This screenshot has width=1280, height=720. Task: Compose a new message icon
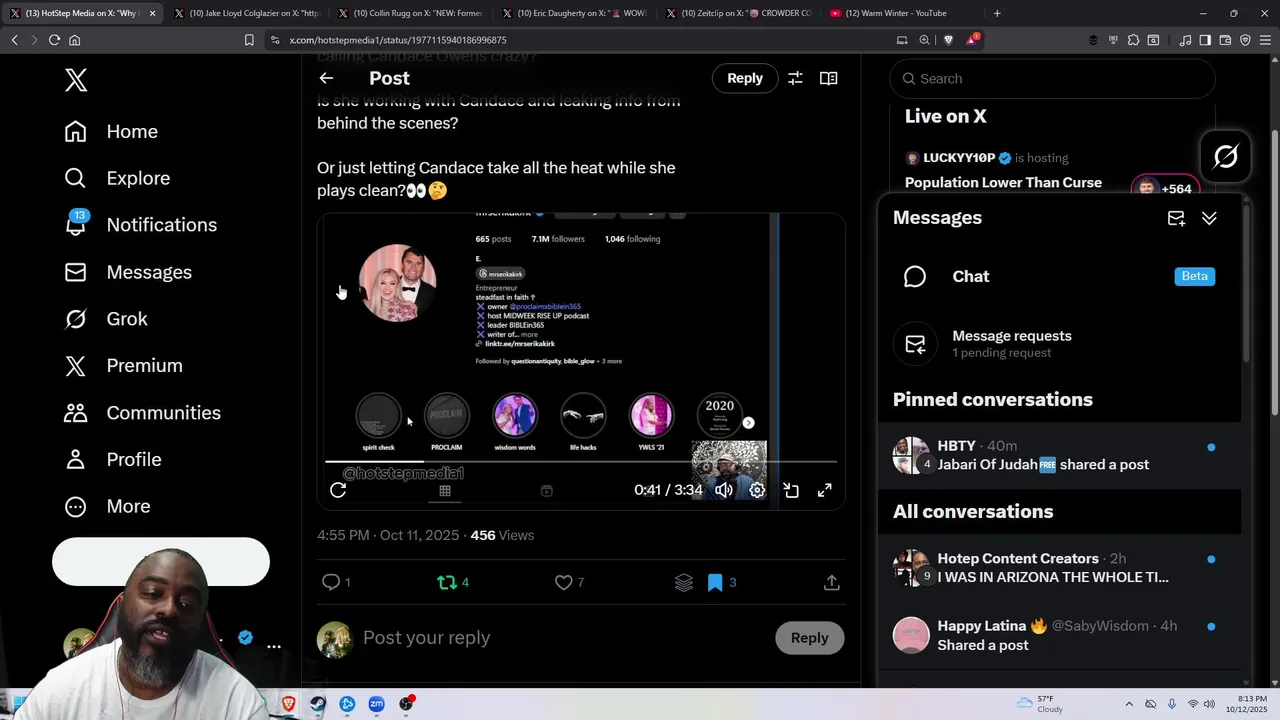pos(1176,218)
